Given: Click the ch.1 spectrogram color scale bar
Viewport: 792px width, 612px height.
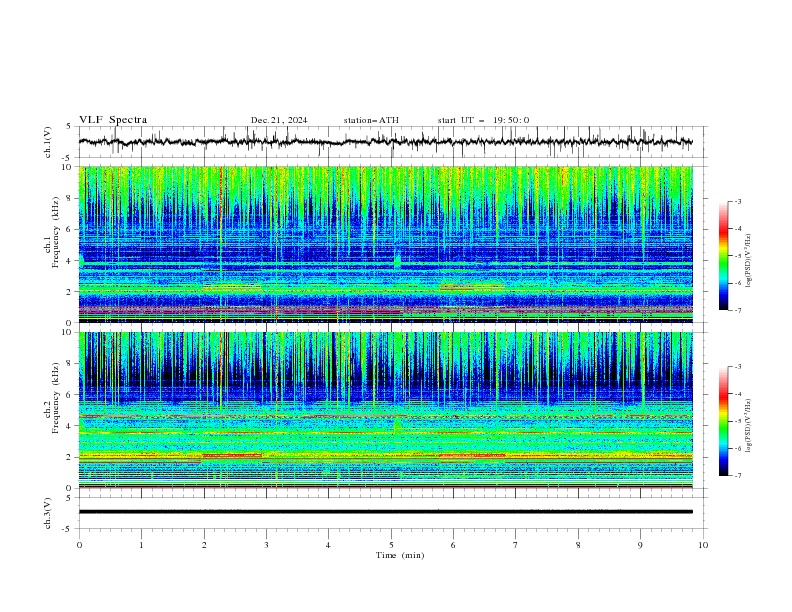Looking at the screenshot, I should [x=723, y=256].
